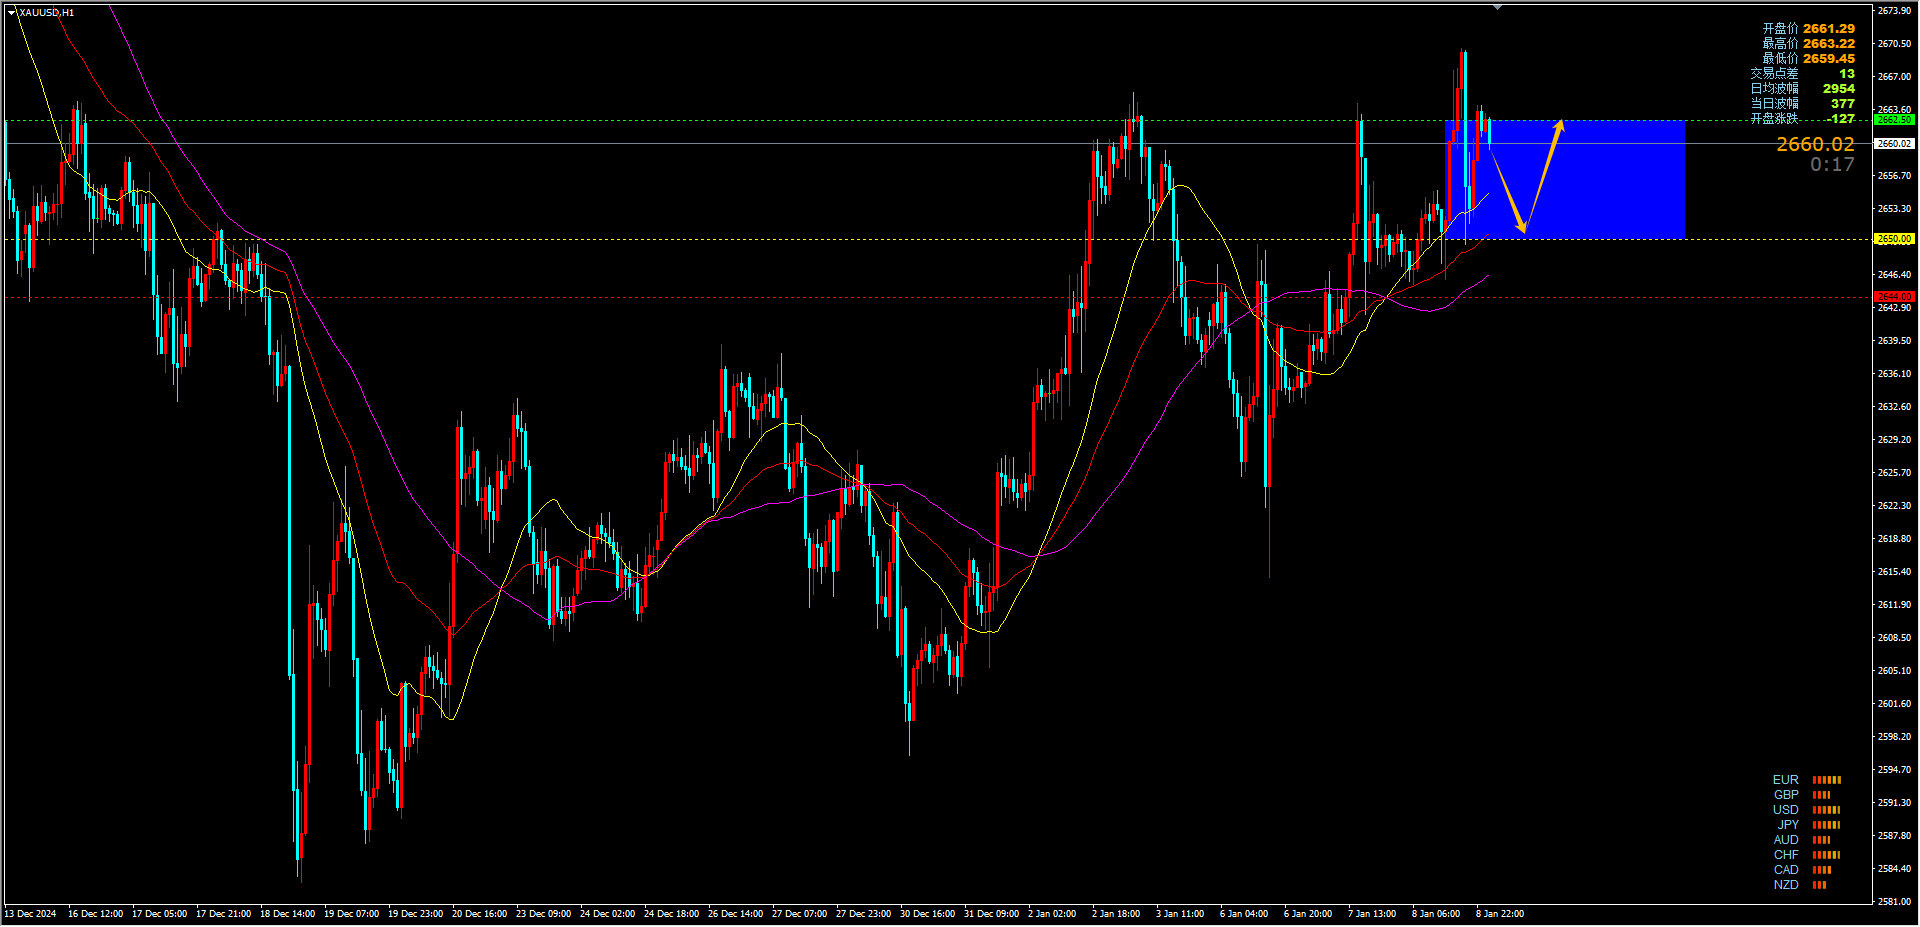Click the 13 Dec 2024 date on the time axis

pyautogui.click(x=30, y=914)
